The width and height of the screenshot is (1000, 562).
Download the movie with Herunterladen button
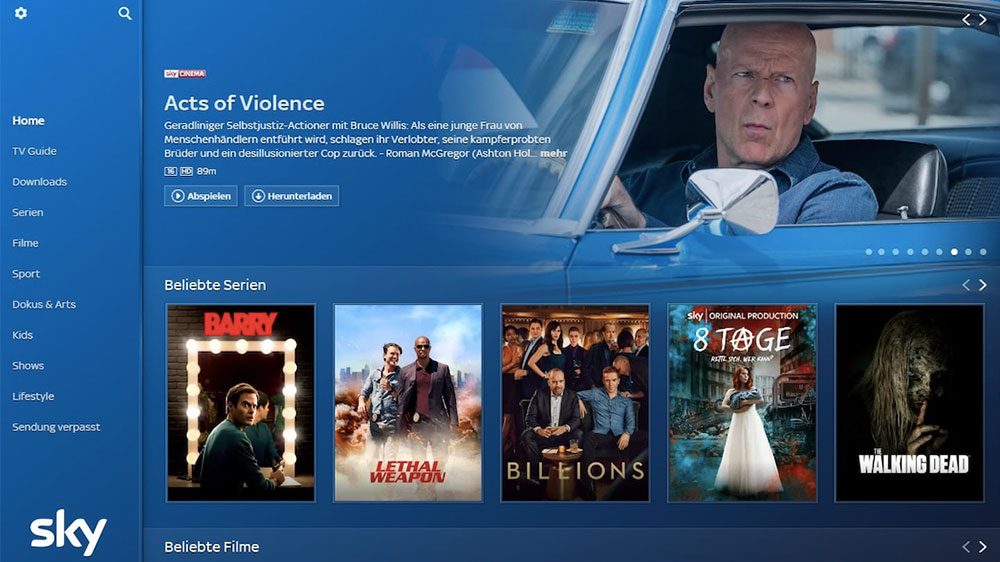pos(291,196)
